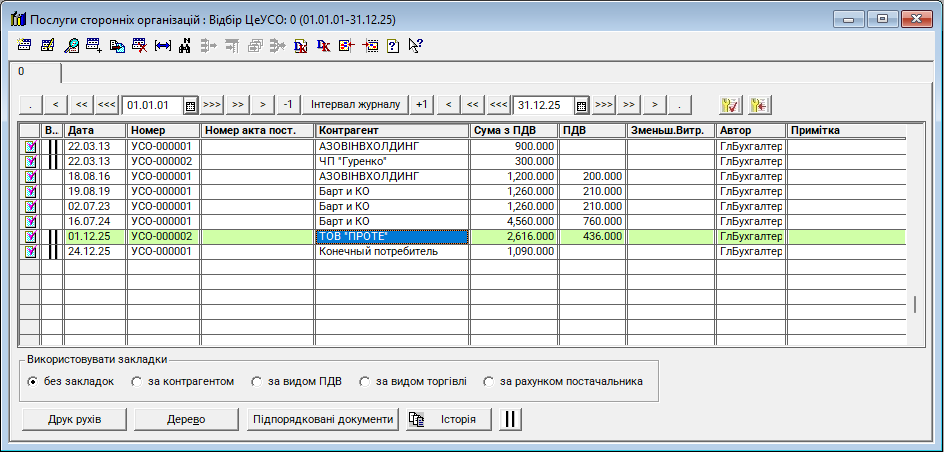Click the context help cursor icon
This screenshot has width=944, height=452.
point(416,45)
